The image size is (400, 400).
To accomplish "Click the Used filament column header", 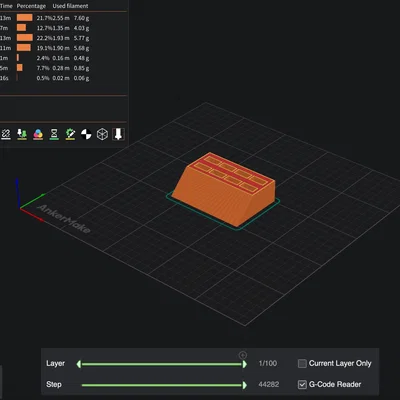I will [x=70, y=6].
